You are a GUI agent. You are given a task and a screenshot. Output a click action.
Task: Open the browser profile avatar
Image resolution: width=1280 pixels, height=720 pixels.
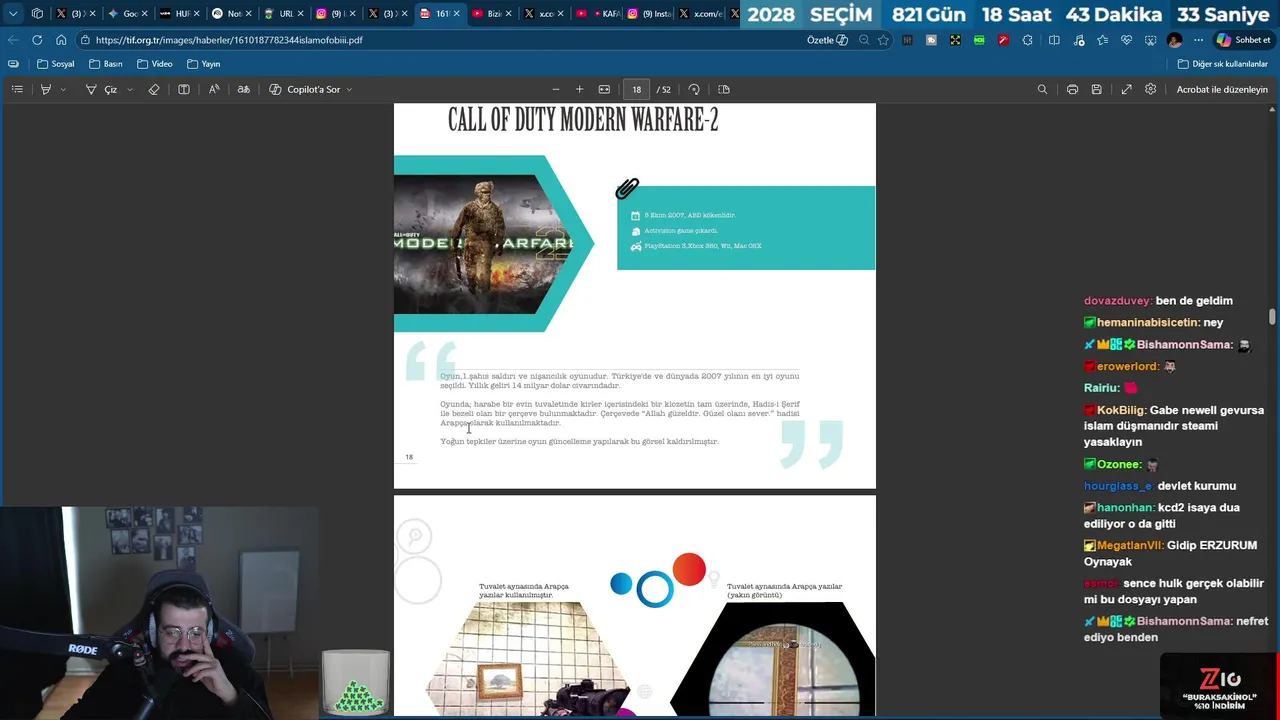(x=1174, y=40)
